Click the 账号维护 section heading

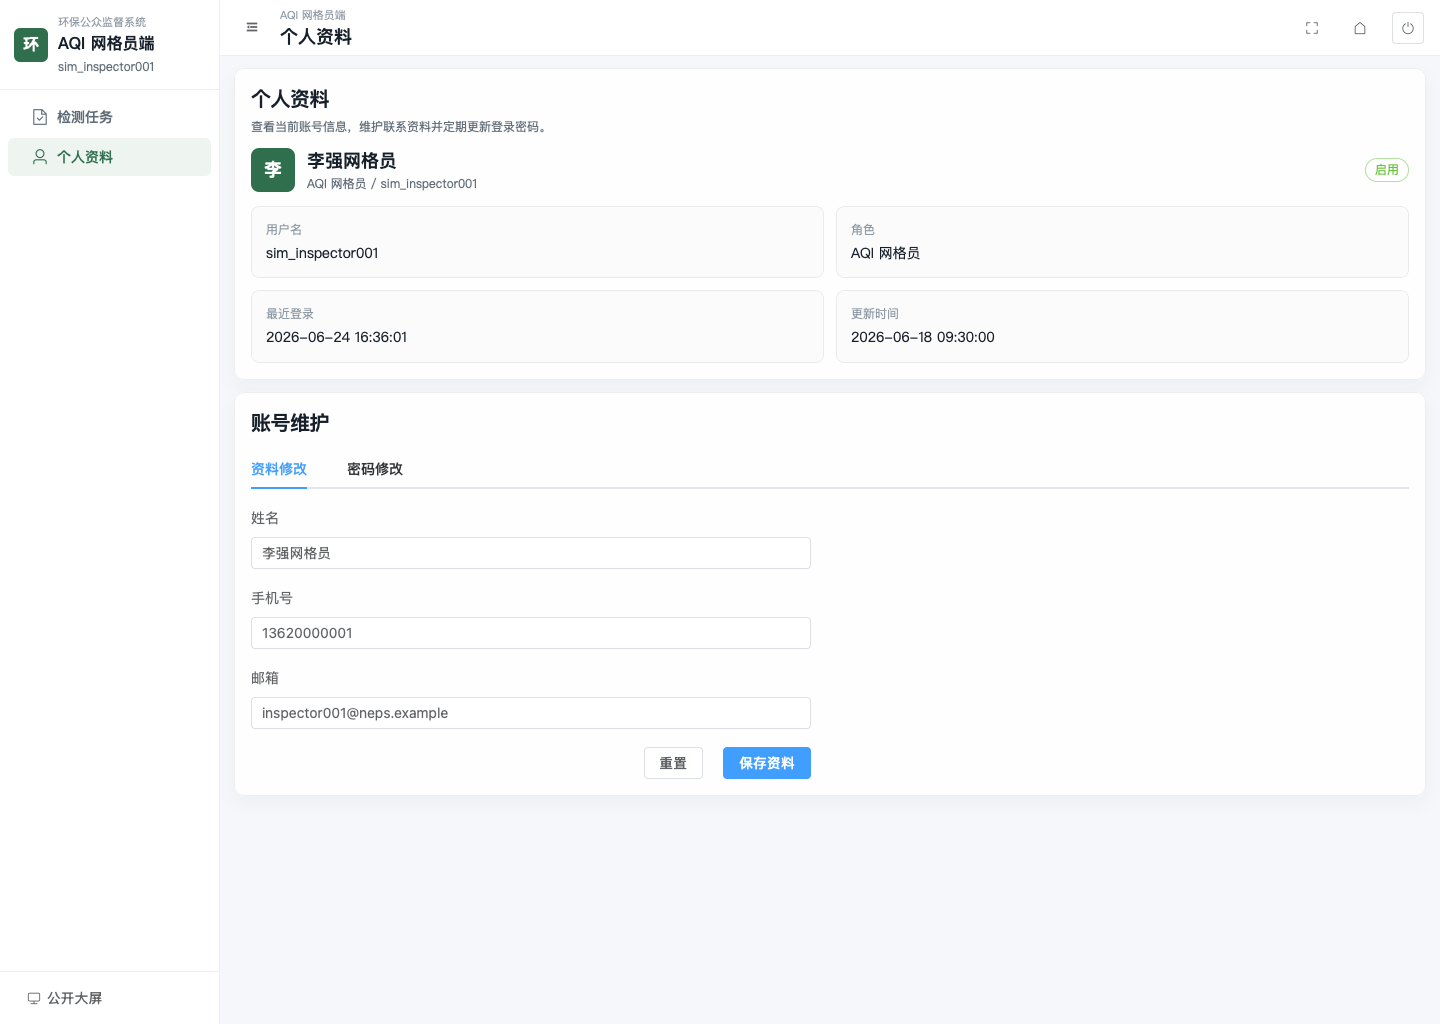click(290, 423)
